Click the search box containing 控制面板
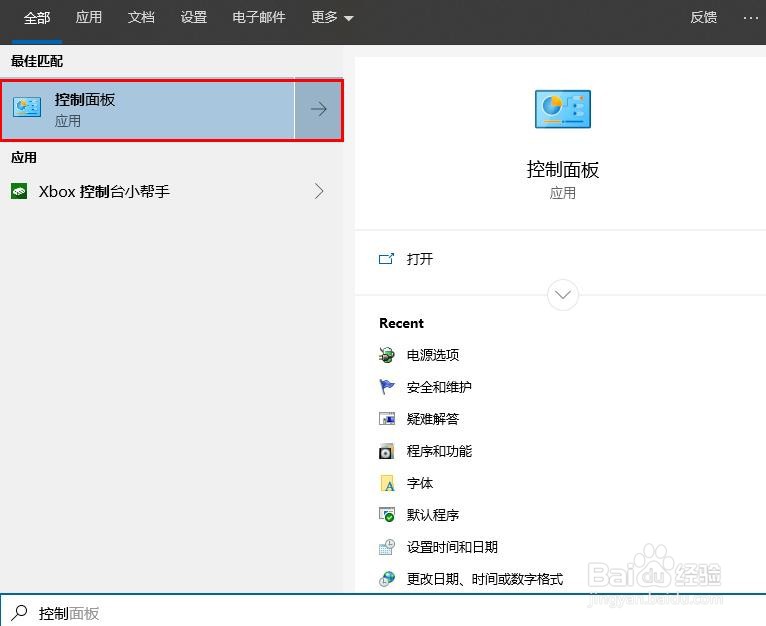Image resolution: width=766 pixels, height=626 pixels. click(x=383, y=612)
